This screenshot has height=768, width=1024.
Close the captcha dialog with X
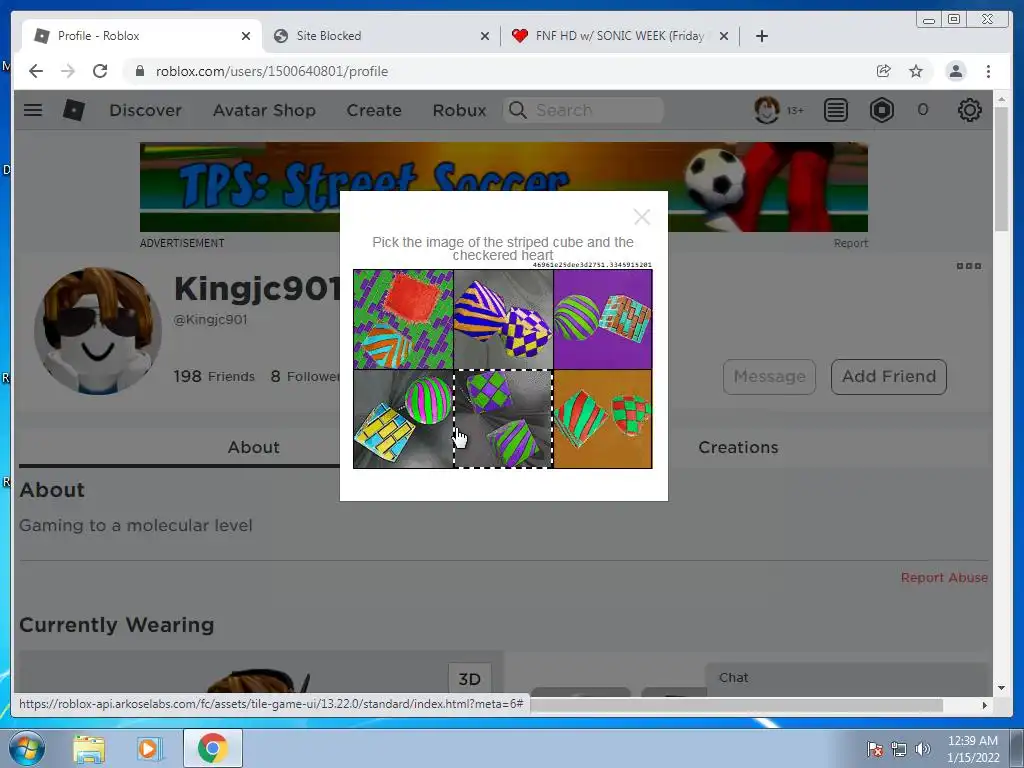pos(642,217)
